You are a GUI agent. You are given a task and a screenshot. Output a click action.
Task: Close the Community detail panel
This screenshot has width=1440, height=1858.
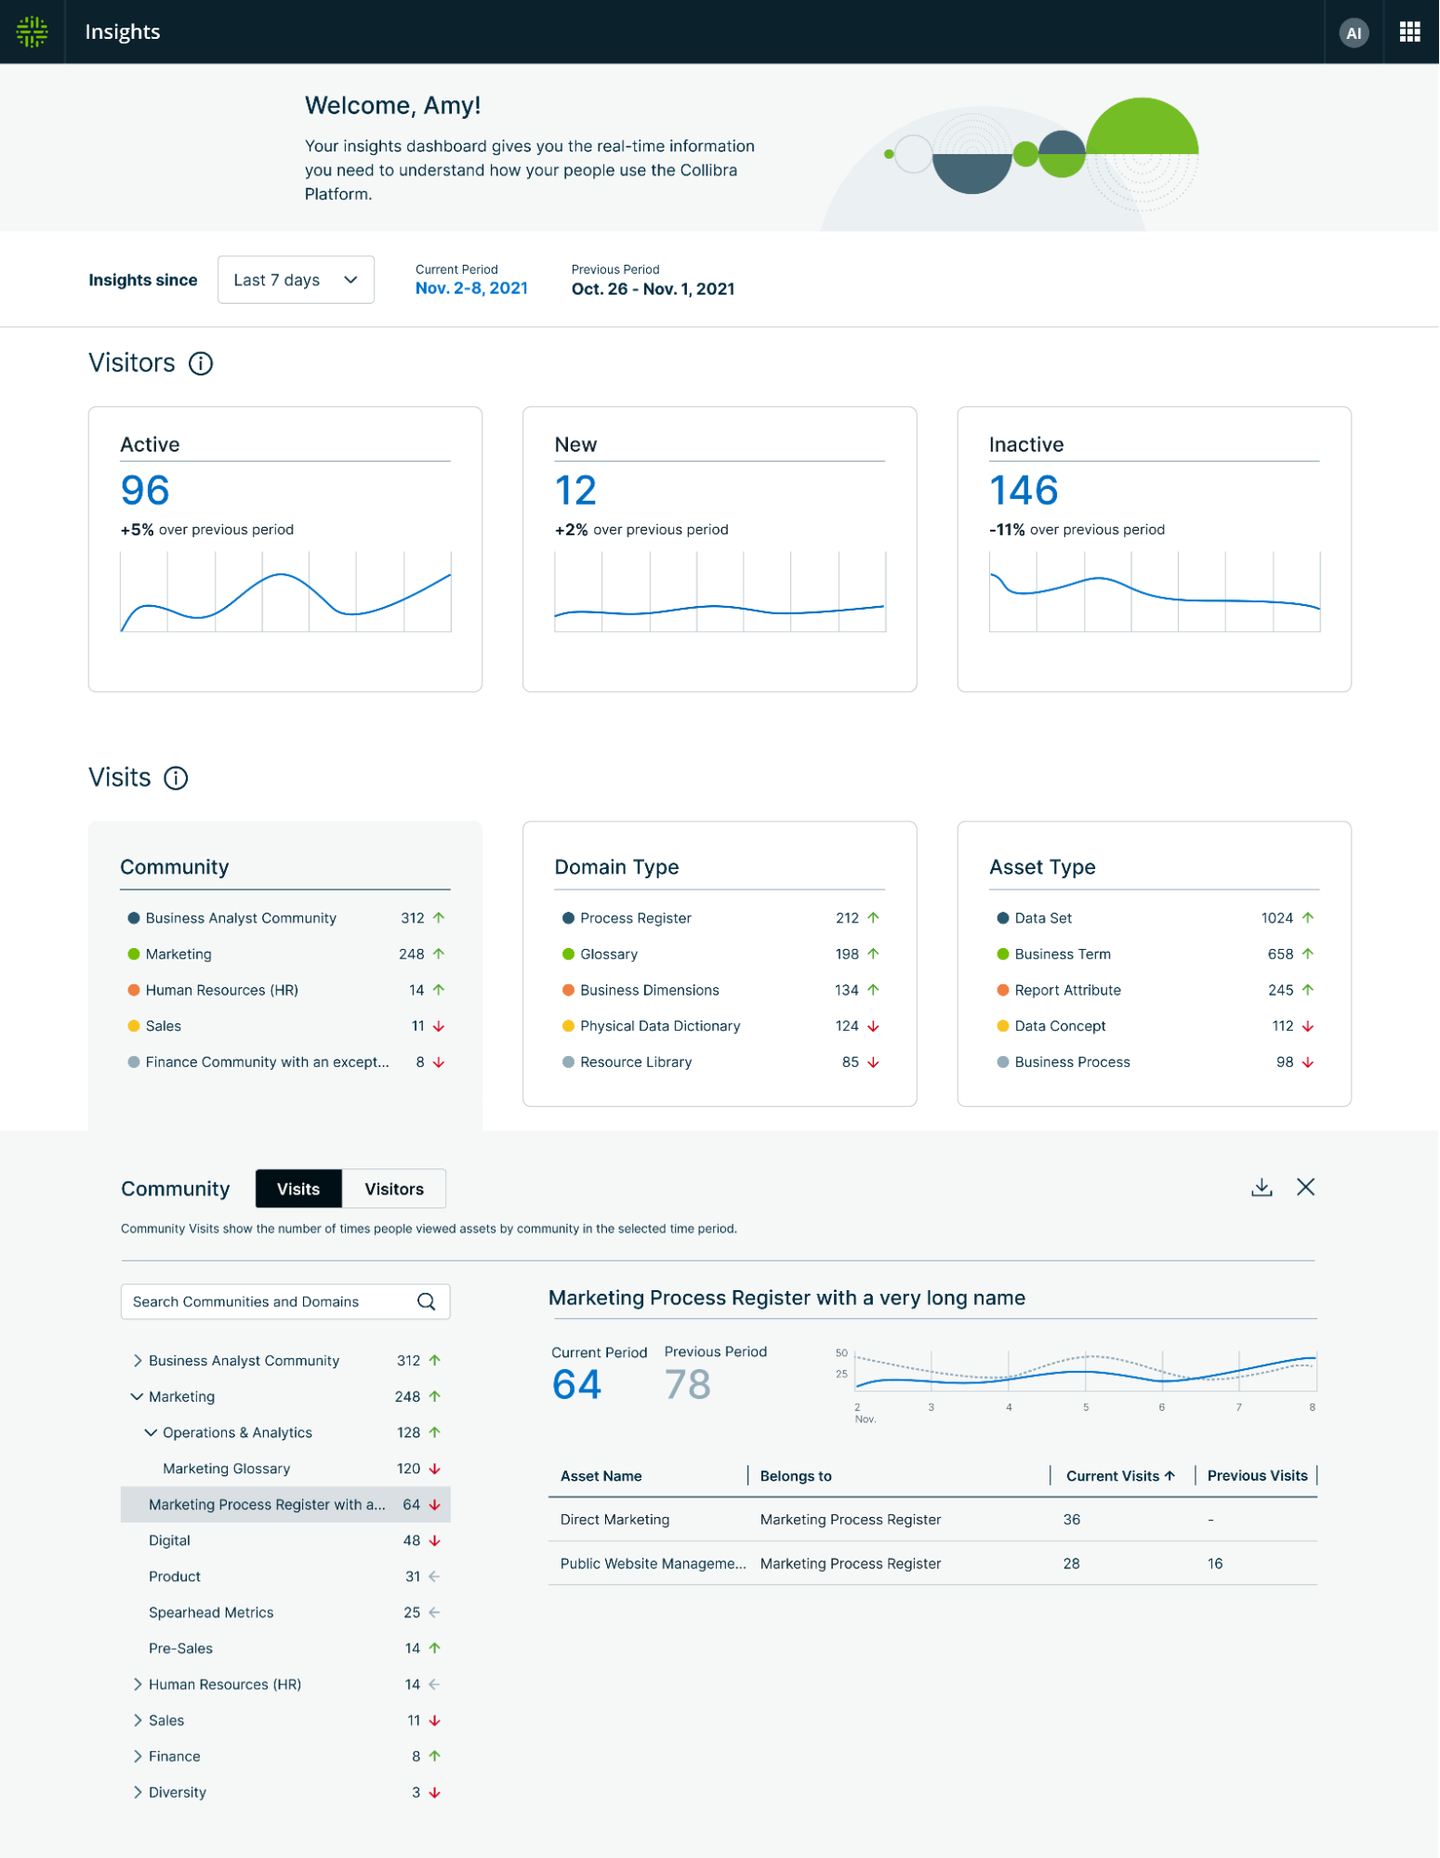click(1306, 1187)
